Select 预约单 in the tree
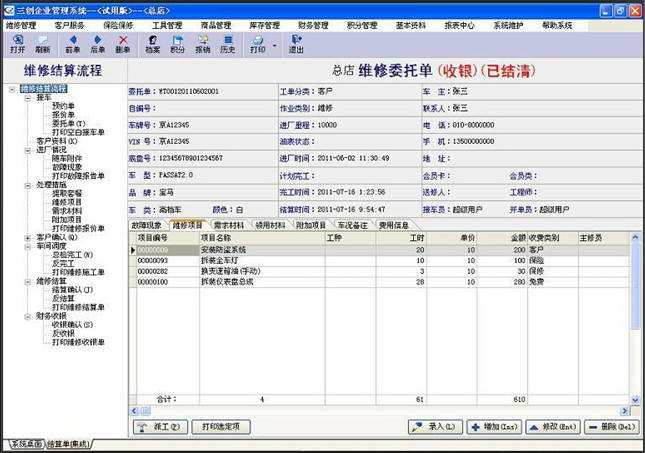645x453 pixels. coord(63,106)
